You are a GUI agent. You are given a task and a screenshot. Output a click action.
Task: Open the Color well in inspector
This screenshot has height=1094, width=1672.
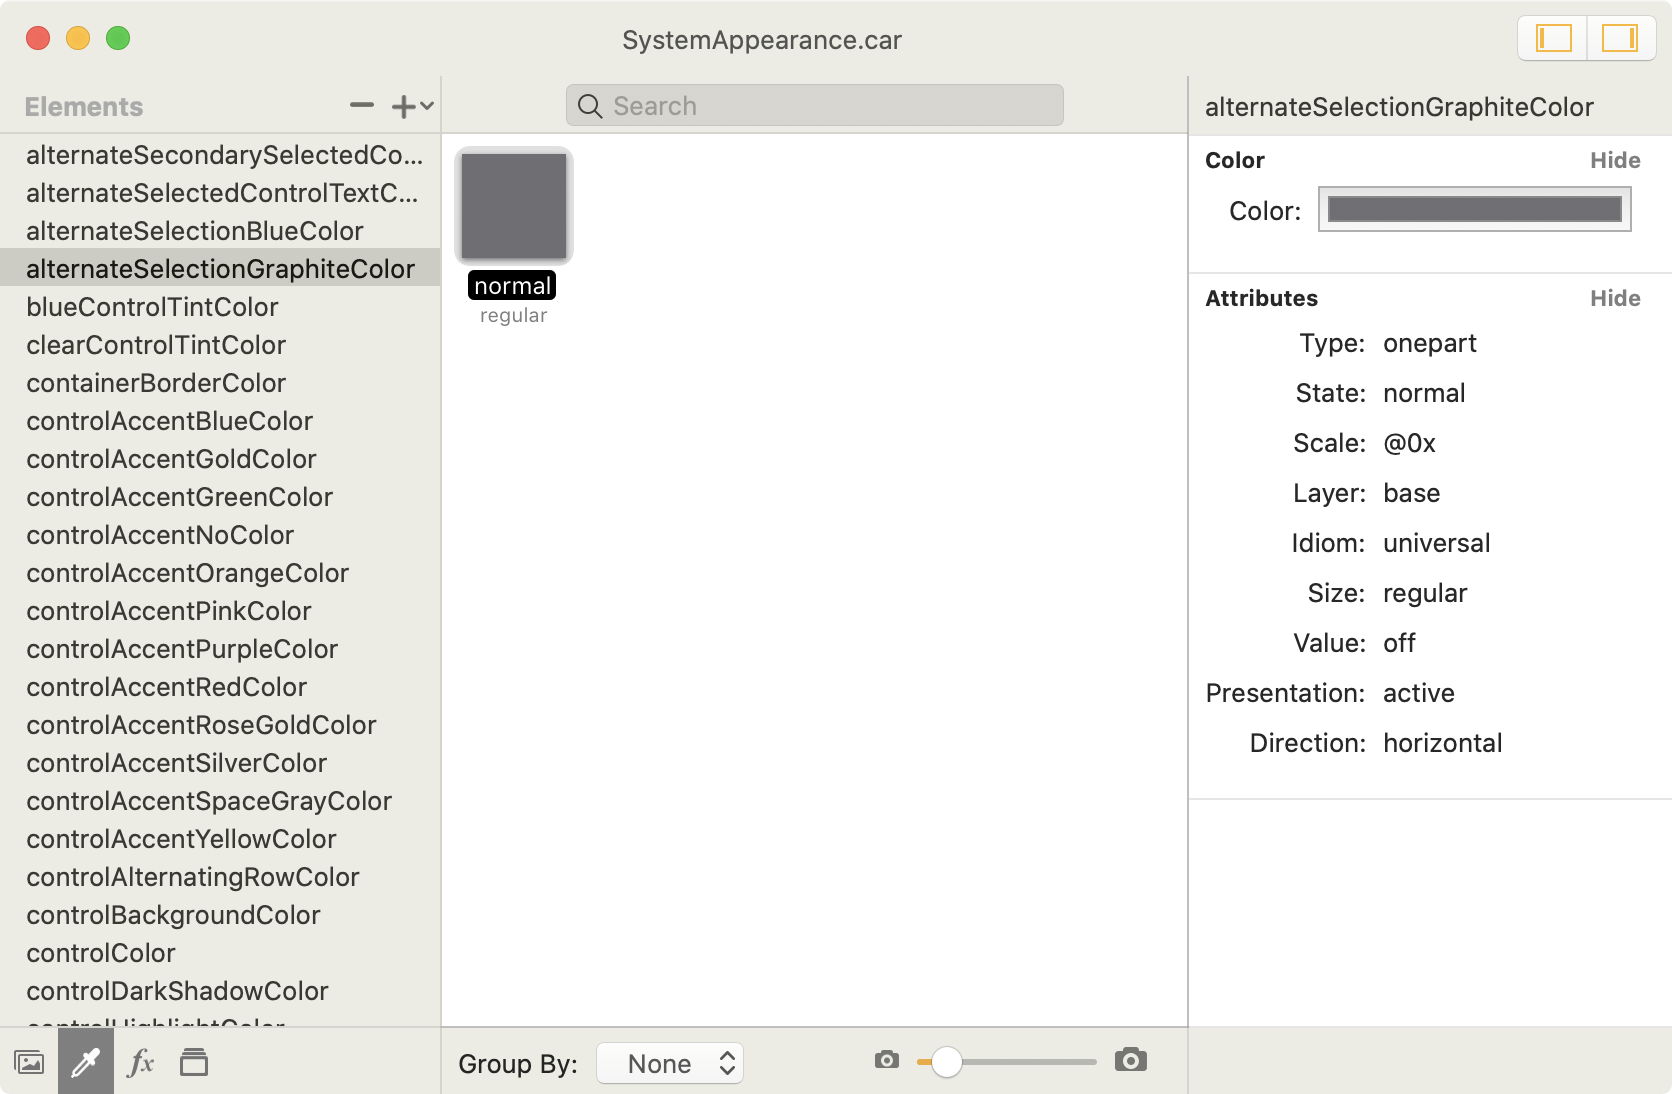(1475, 209)
